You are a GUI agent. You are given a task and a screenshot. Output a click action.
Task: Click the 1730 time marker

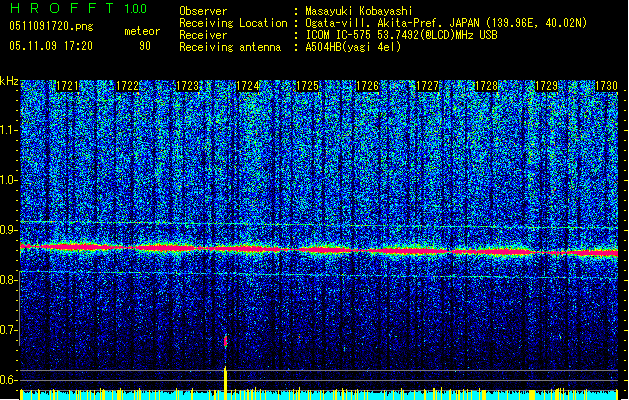pyautogui.click(x=606, y=86)
